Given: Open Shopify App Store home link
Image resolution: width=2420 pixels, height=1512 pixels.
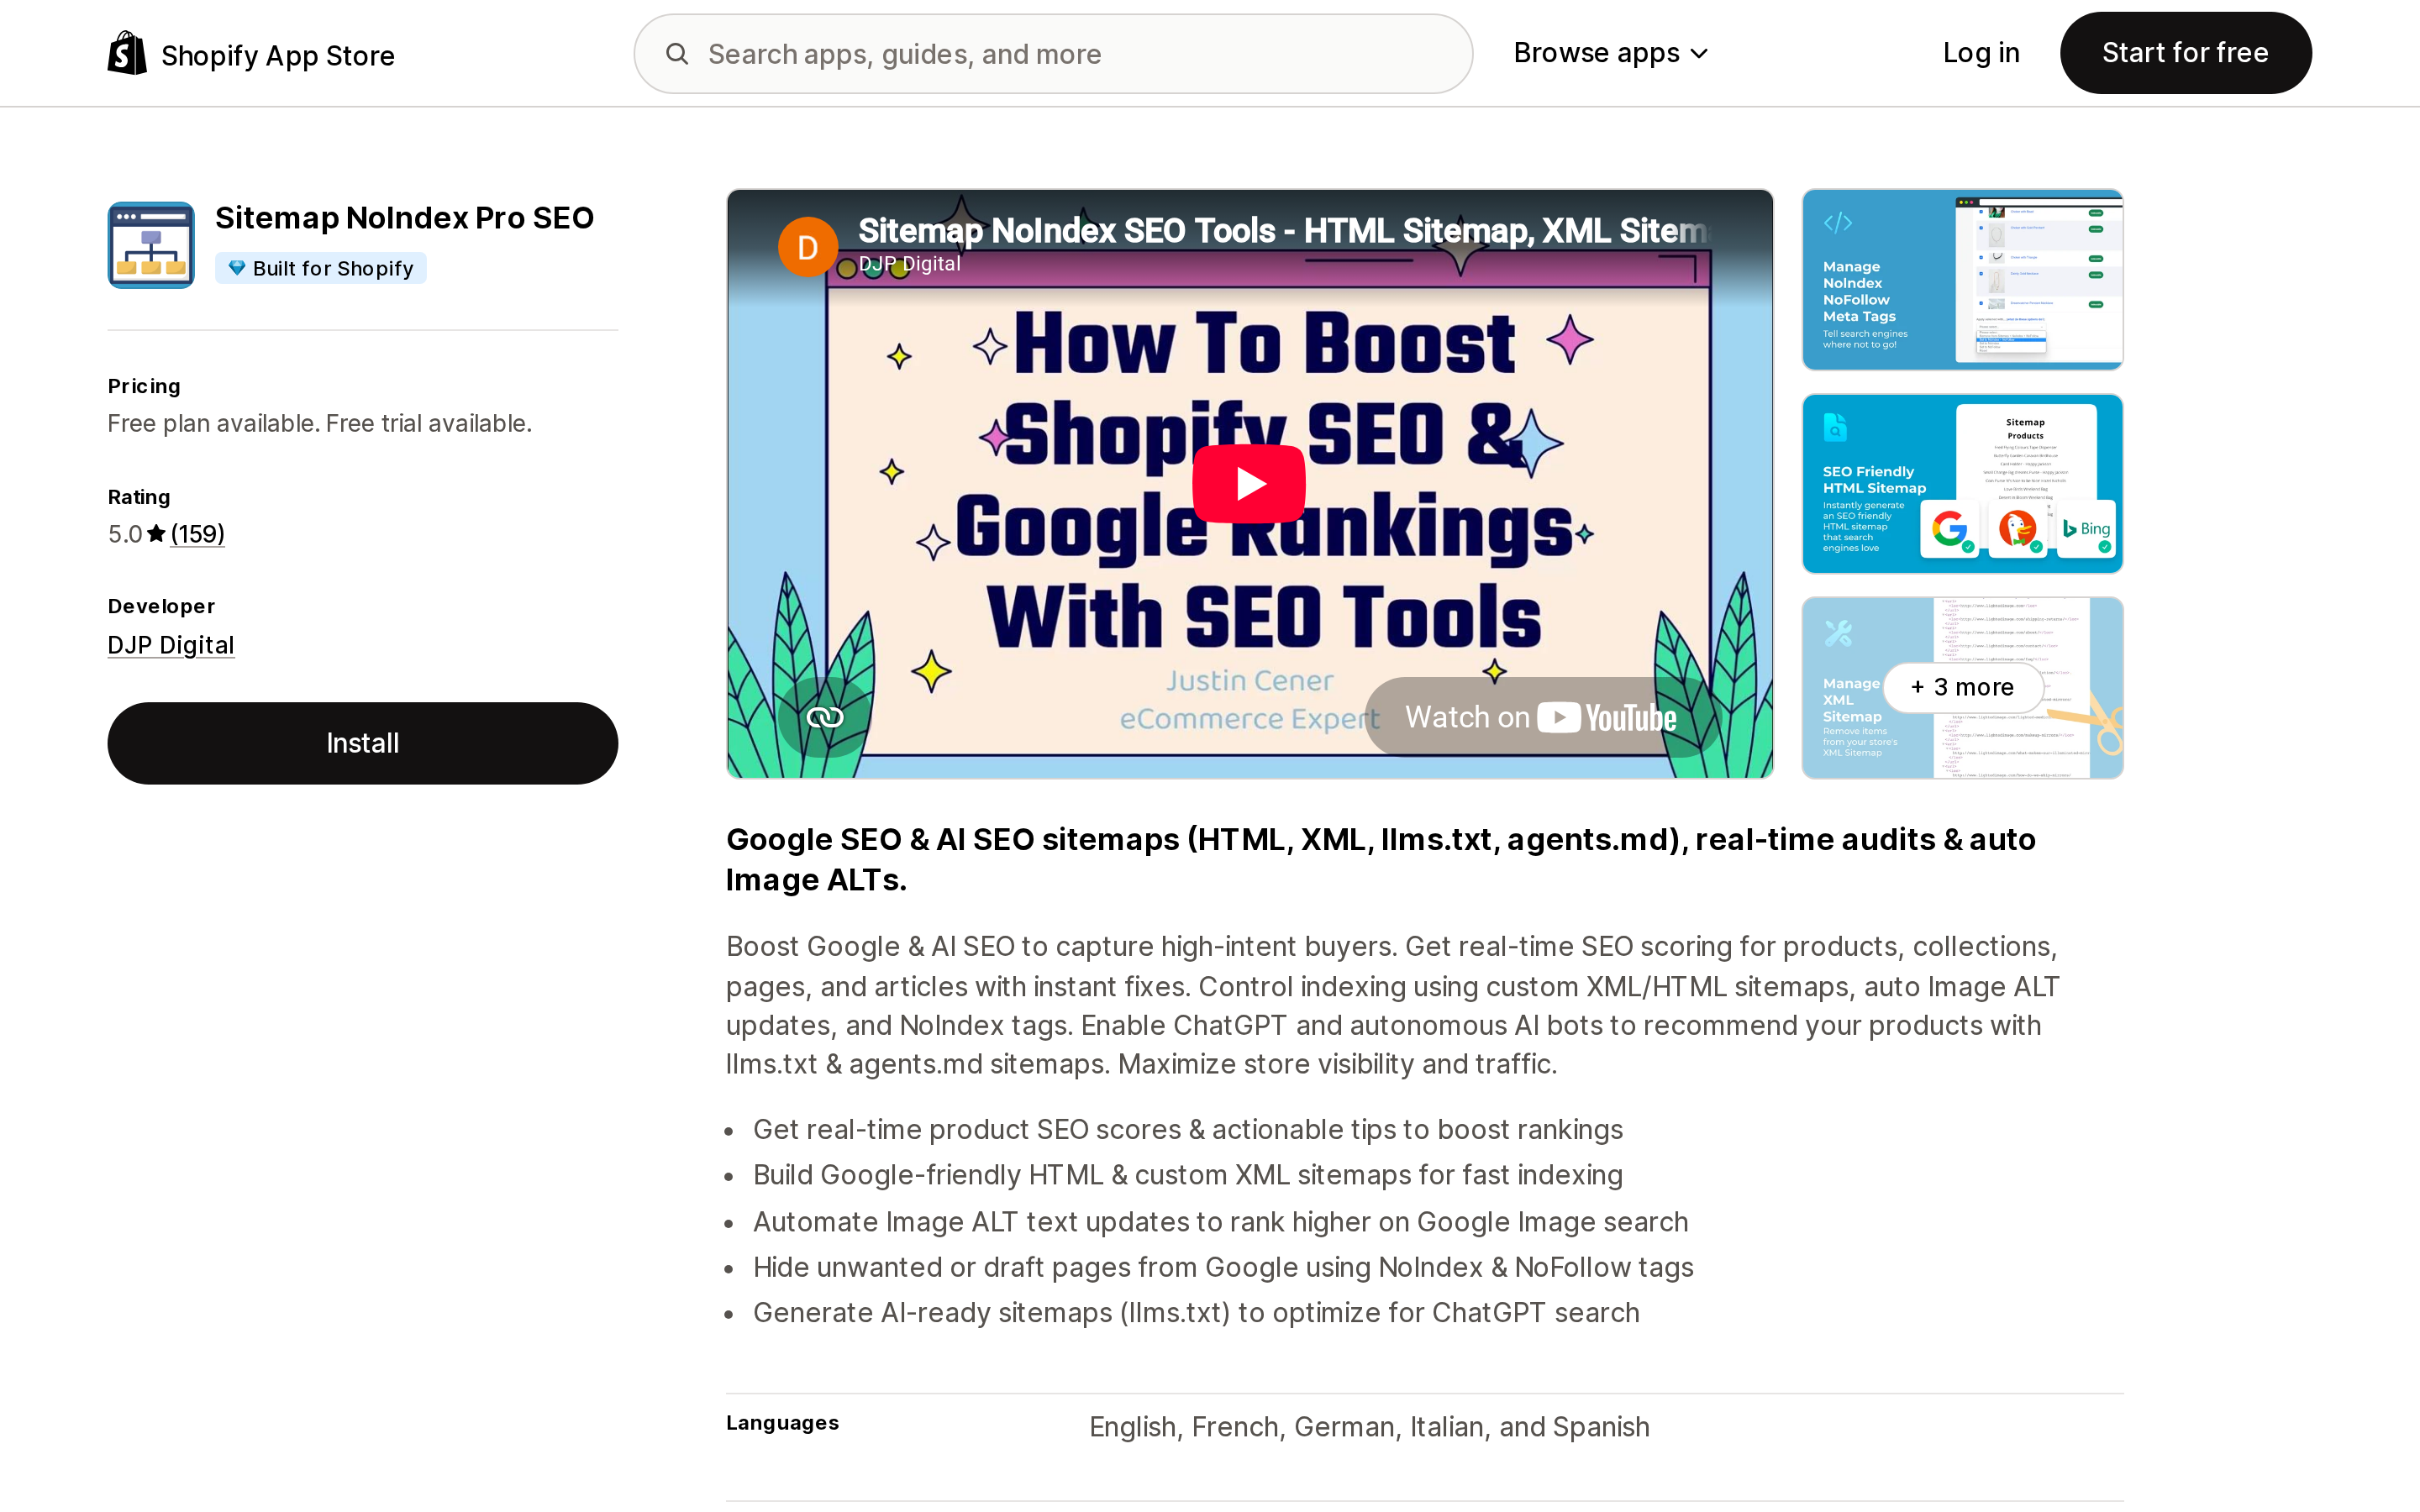Looking at the screenshot, I should coord(251,54).
